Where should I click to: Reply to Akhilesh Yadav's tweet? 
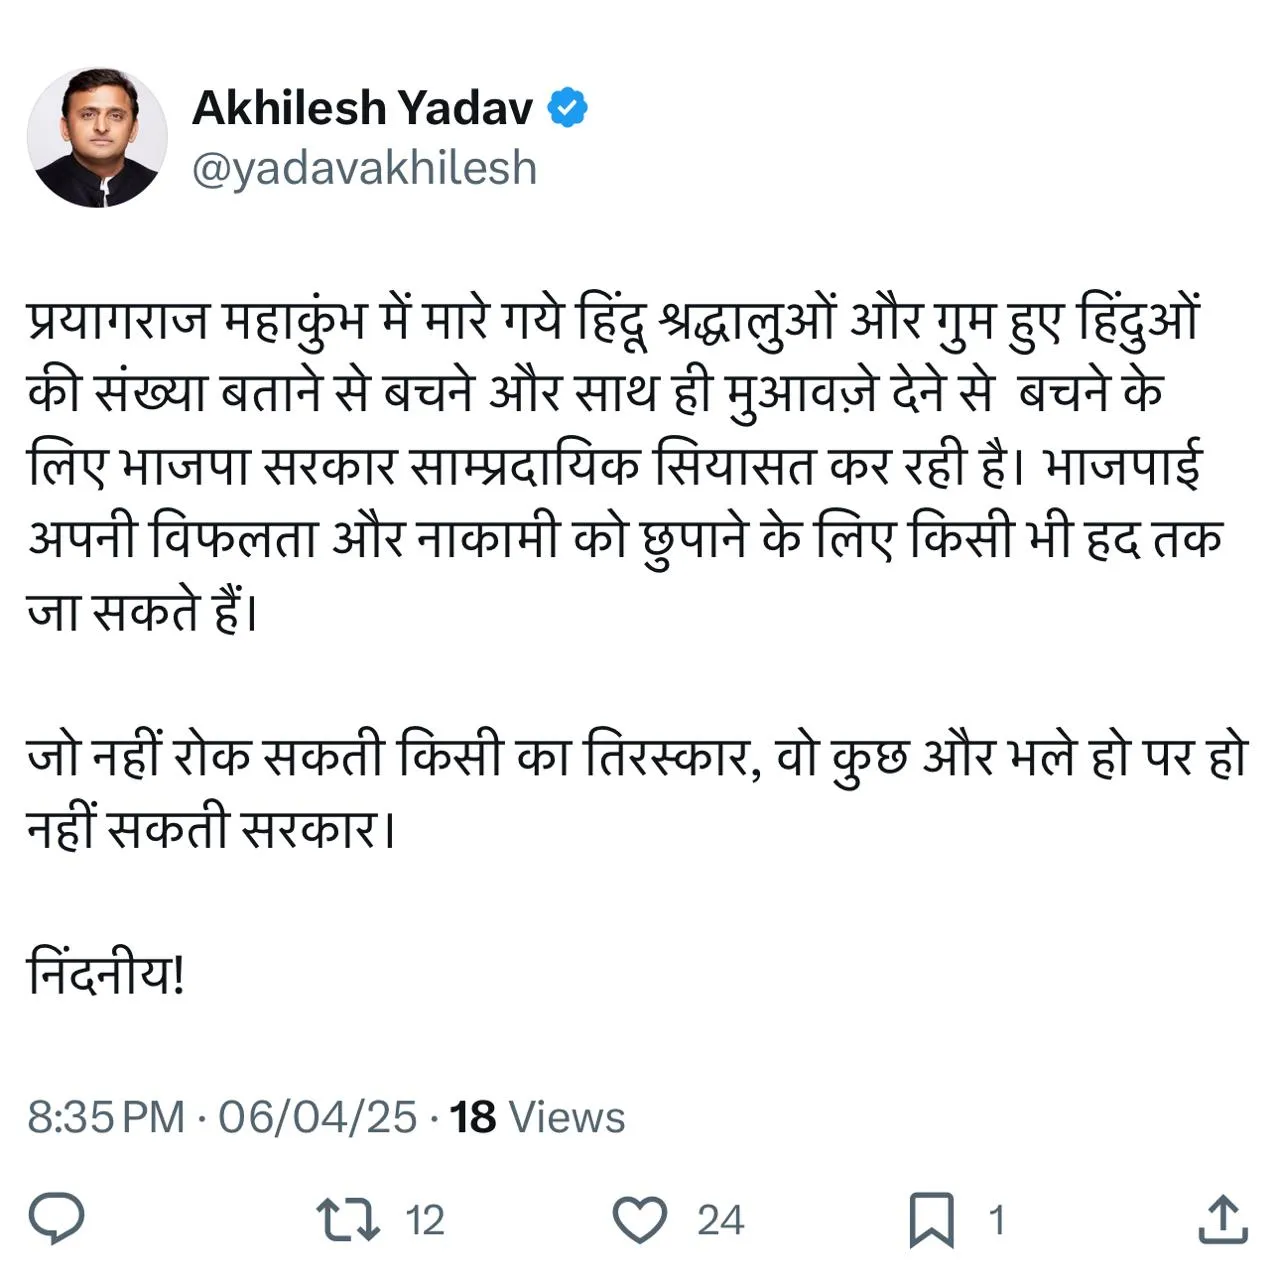57,1219
